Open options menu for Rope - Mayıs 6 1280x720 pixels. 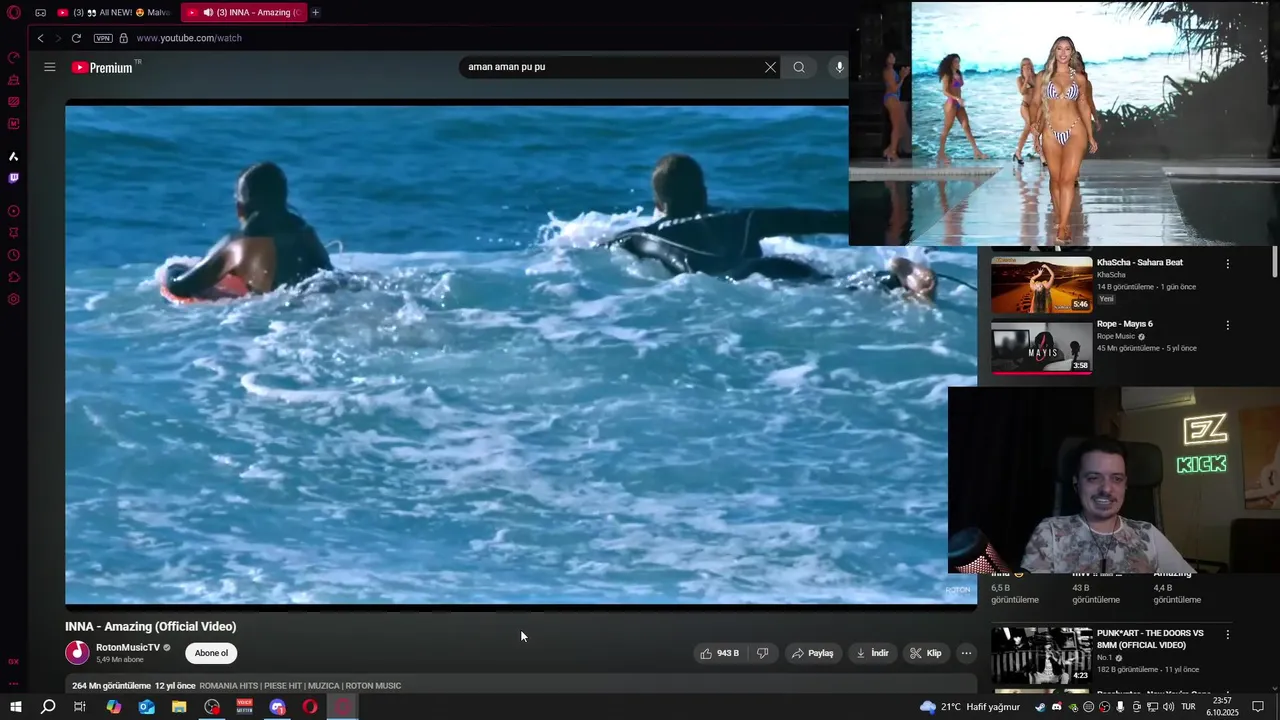(x=1228, y=325)
